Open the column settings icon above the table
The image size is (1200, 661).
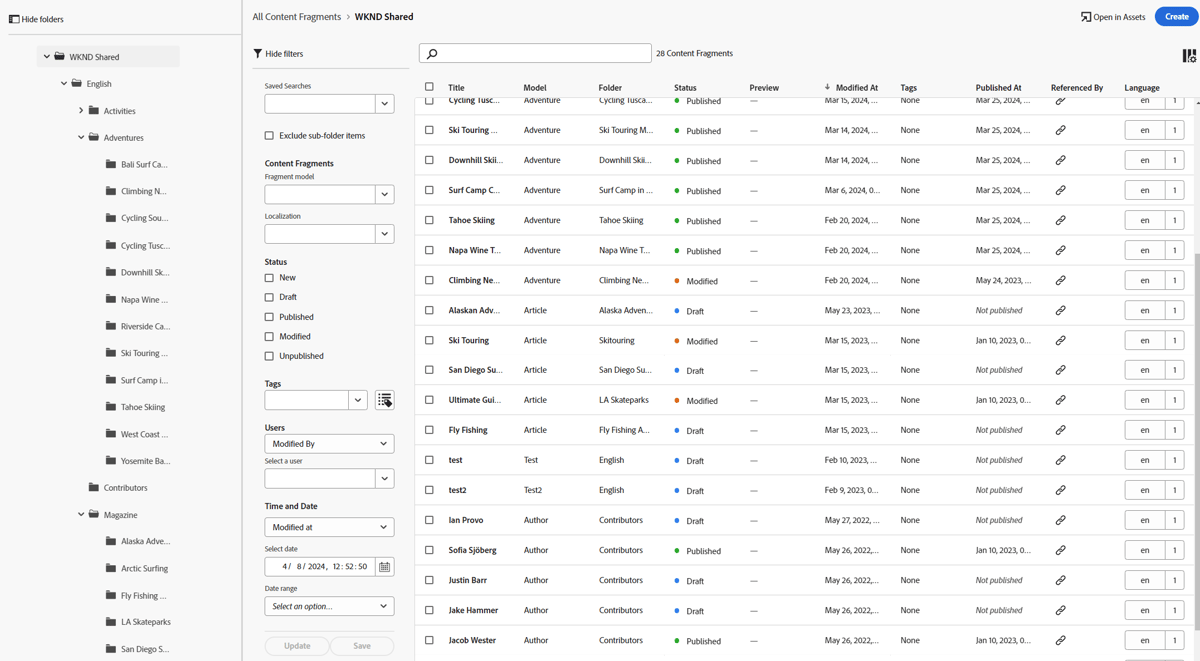(1187, 57)
